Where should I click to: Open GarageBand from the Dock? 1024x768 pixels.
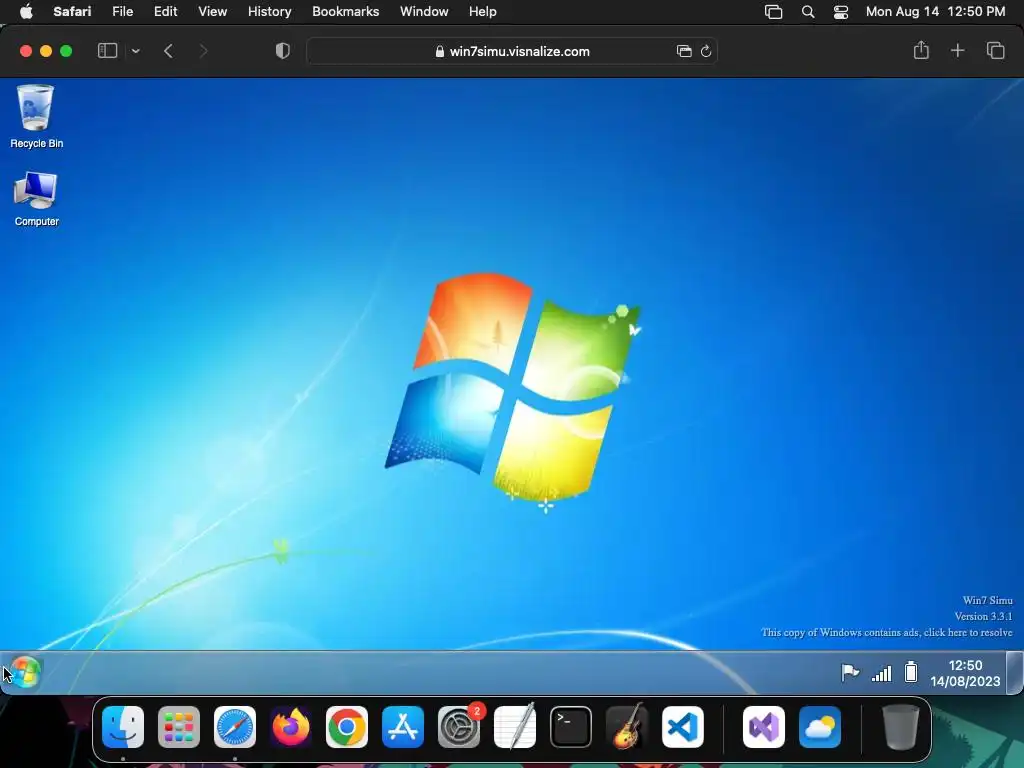point(627,726)
